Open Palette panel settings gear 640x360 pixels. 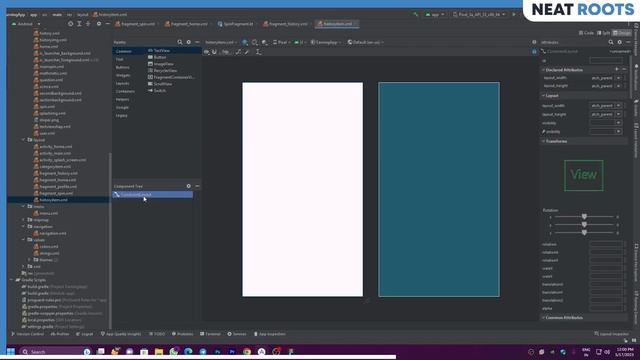[189, 42]
